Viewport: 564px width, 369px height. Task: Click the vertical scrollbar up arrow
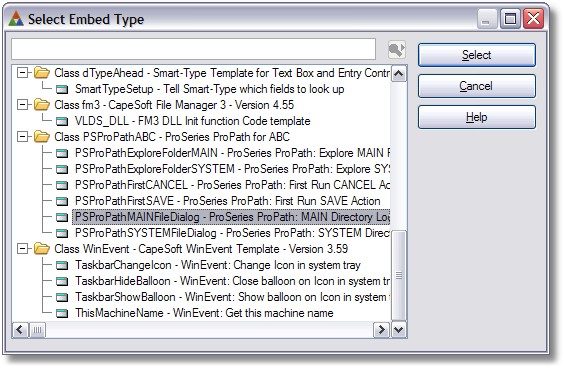[x=399, y=74]
